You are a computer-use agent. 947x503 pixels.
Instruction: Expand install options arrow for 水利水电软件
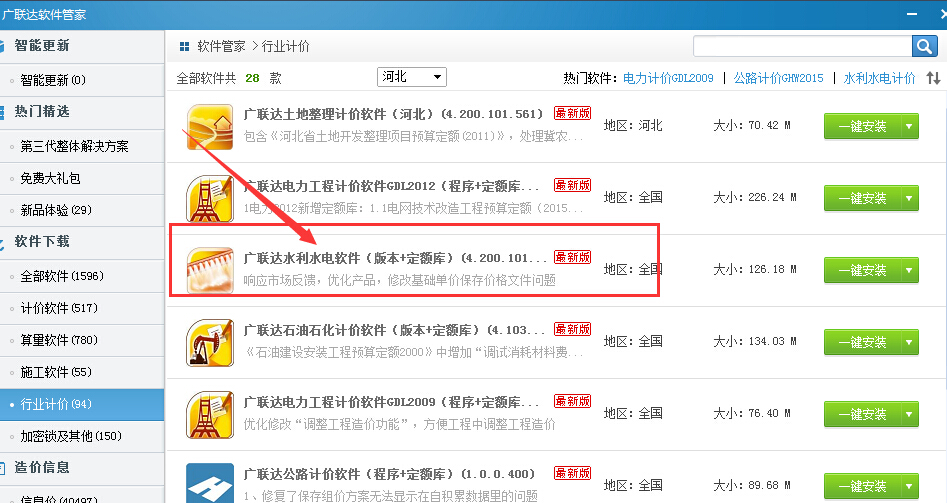coord(909,270)
